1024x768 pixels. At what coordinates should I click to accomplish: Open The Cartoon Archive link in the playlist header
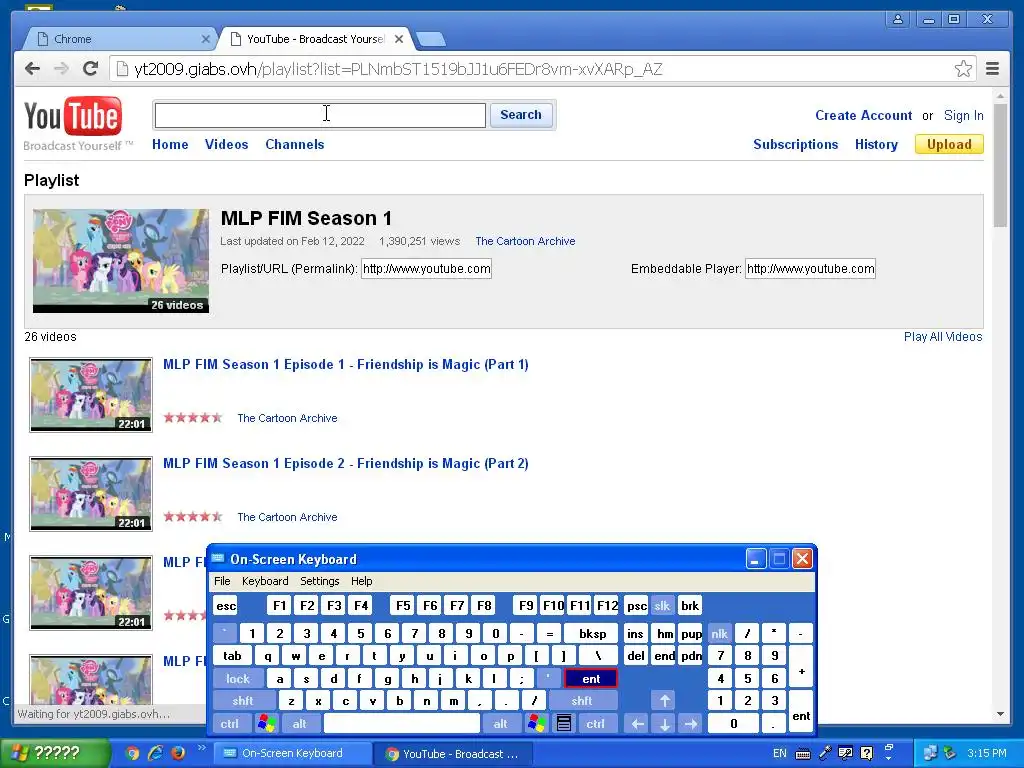tap(525, 241)
